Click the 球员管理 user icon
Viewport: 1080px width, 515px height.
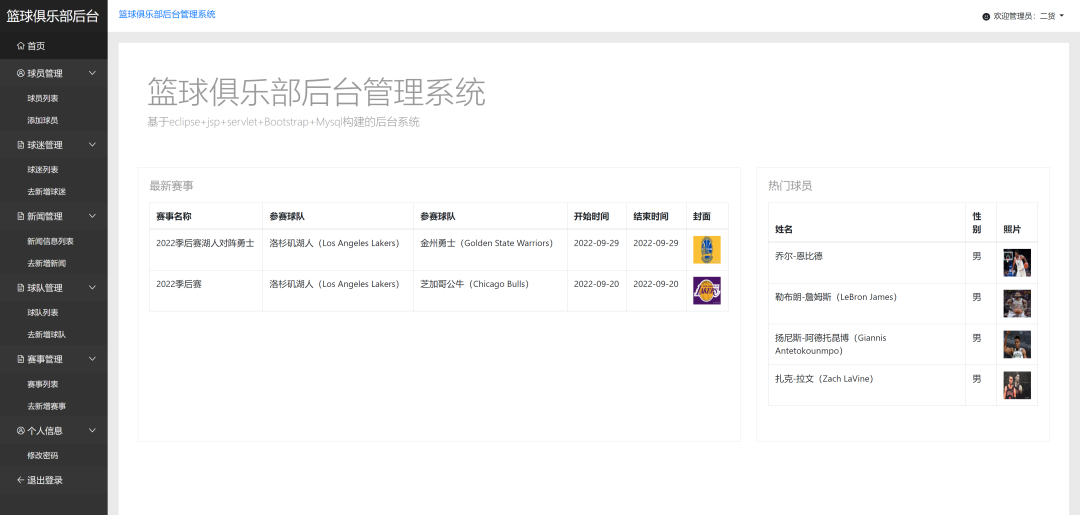[x=21, y=74]
